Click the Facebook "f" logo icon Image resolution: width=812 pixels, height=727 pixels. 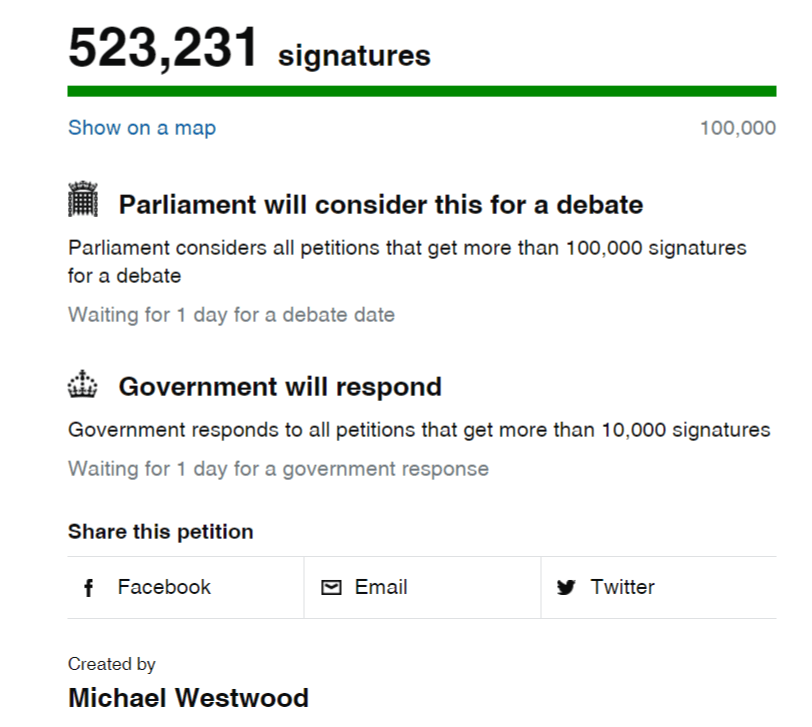(x=89, y=588)
